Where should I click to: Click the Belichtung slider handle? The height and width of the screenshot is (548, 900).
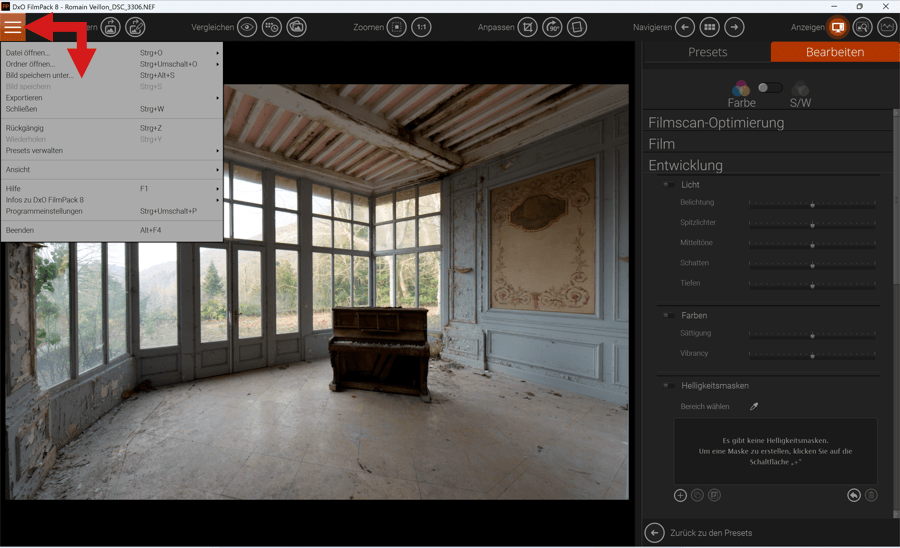click(812, 204)
